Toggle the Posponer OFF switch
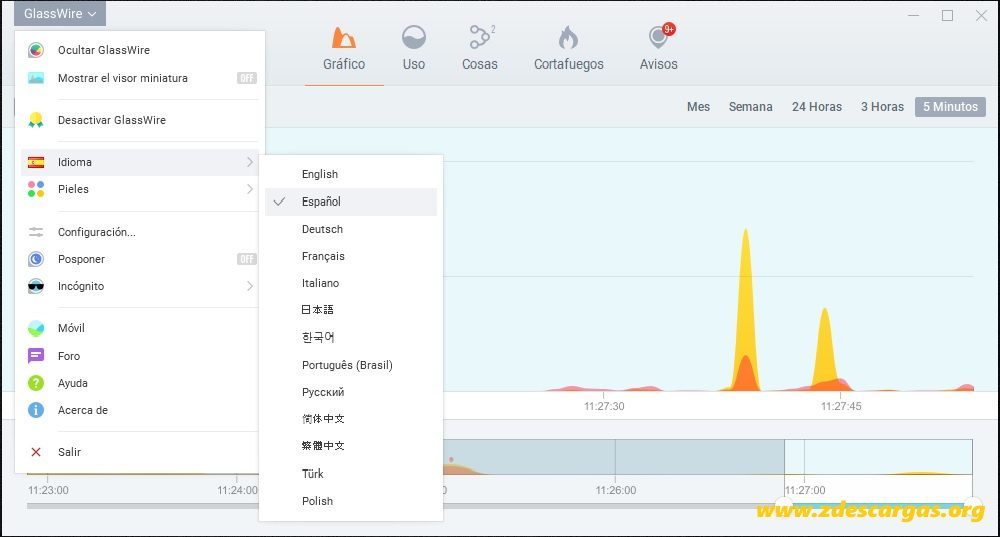 [x=247, y=259]
